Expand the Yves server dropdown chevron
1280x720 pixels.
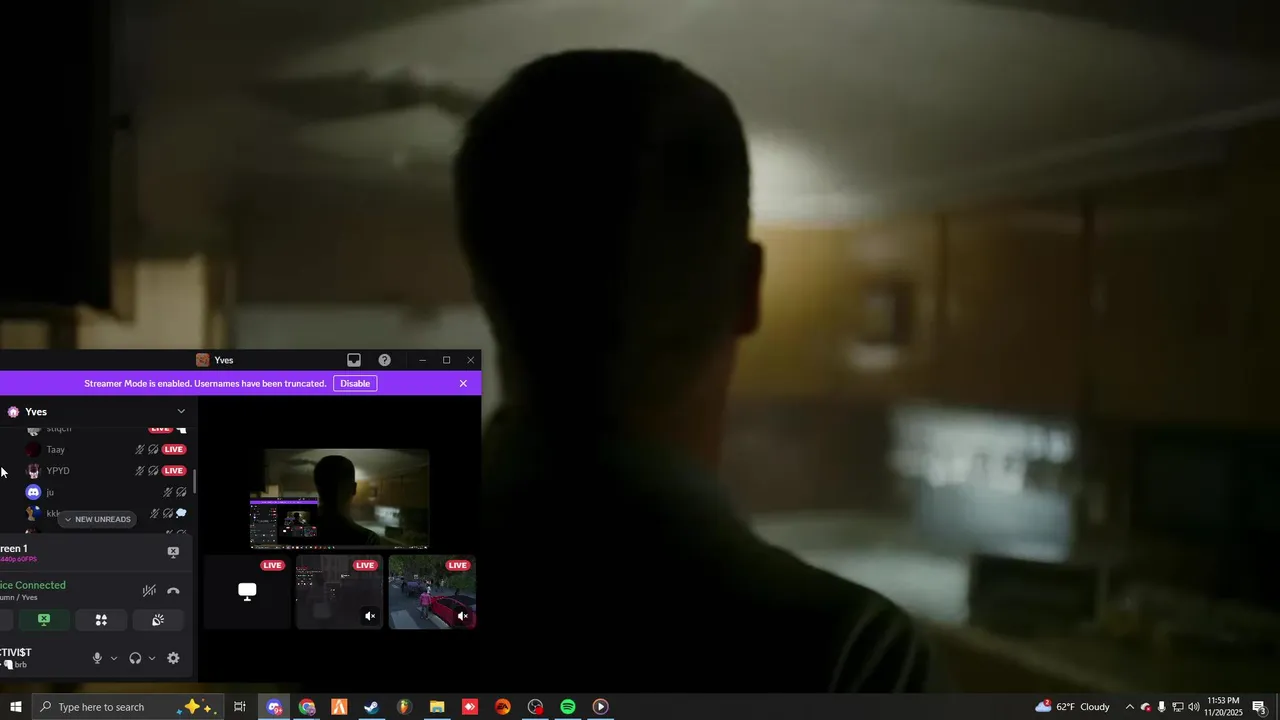coord(181,412)
